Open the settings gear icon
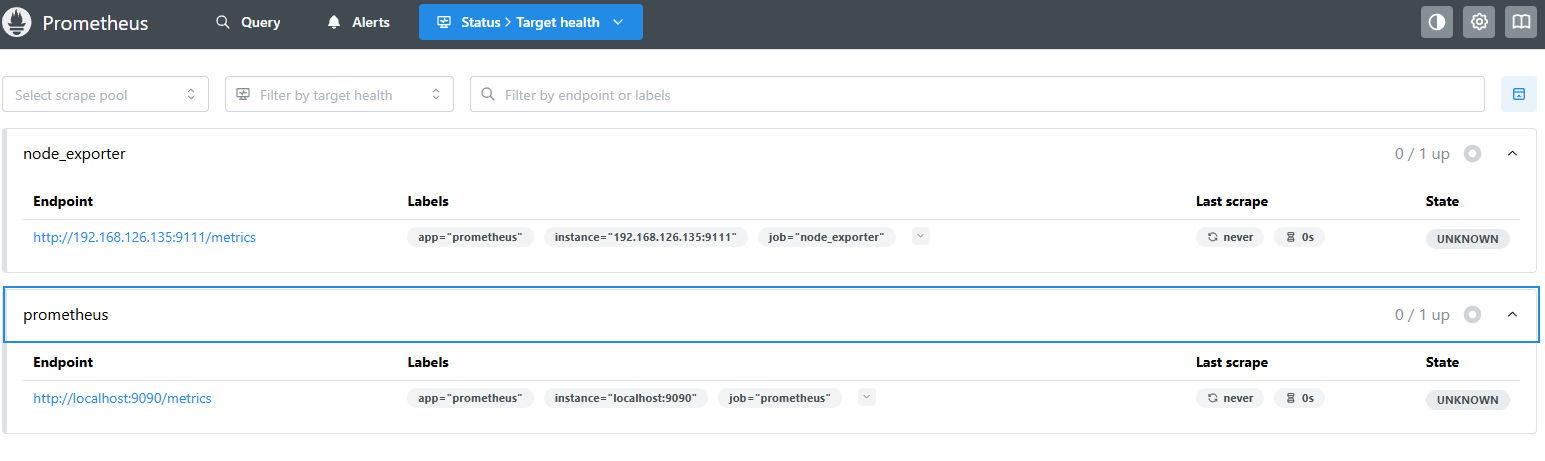1545x461 pixels. [x=1479, y=22]
